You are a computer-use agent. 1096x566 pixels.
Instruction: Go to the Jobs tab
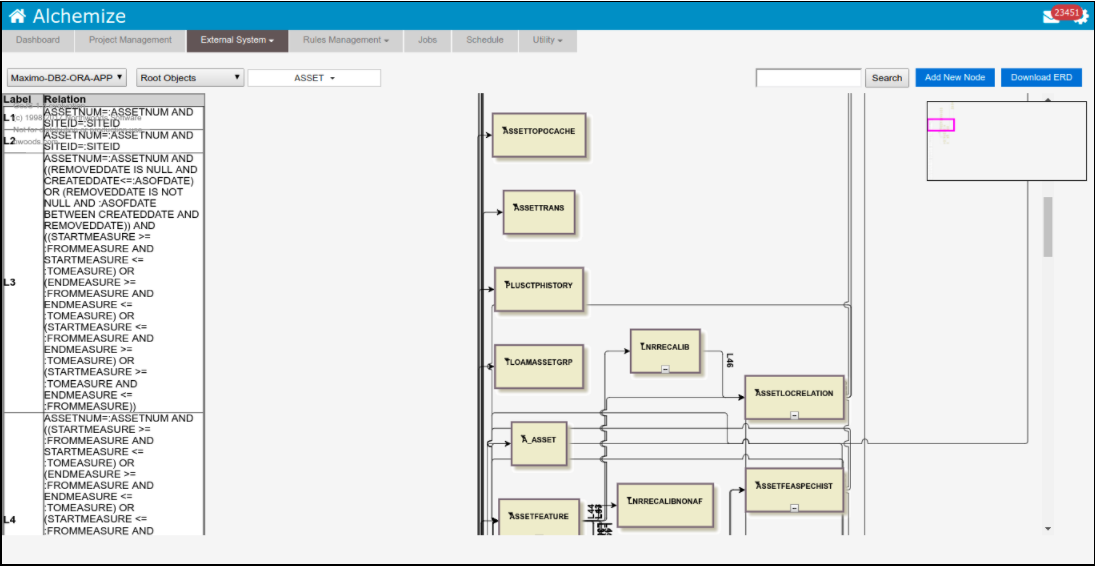coord(427,40)
